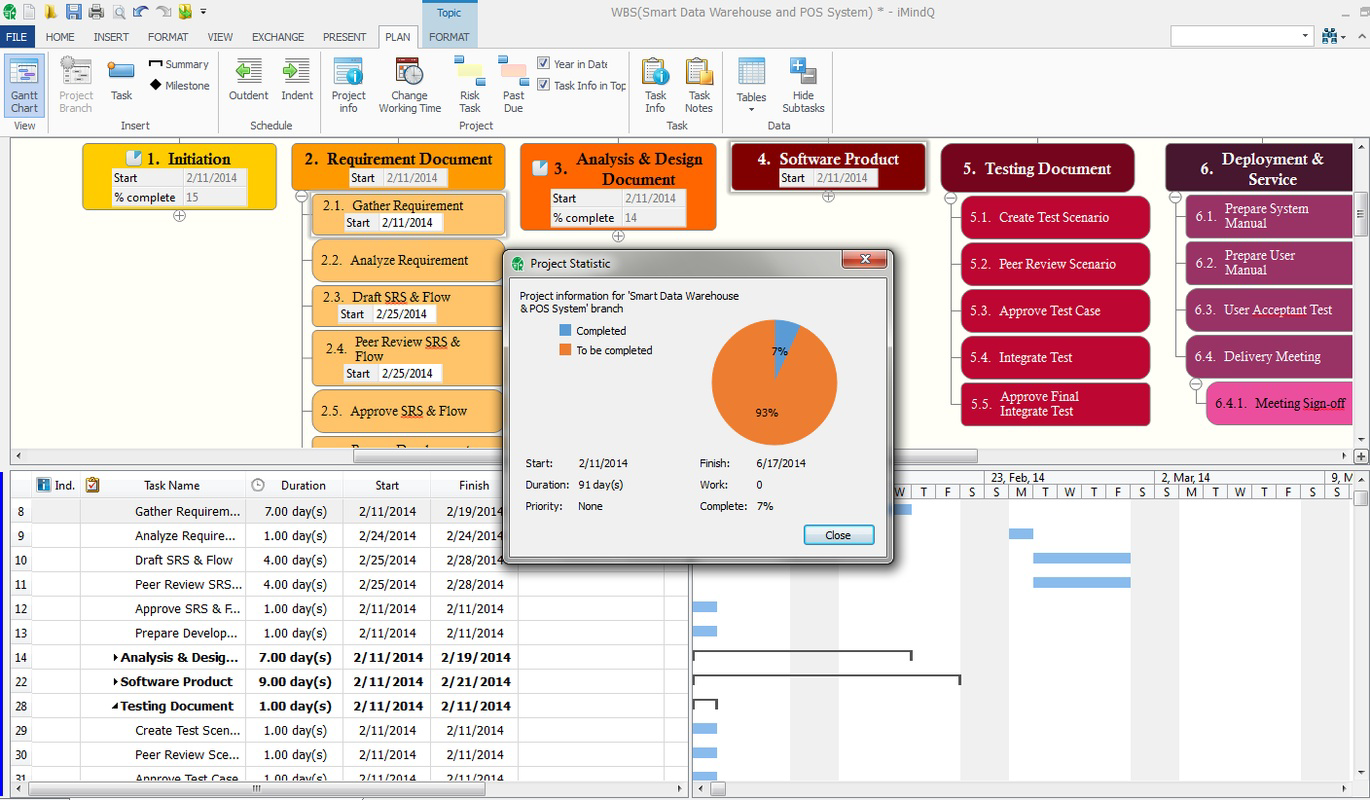Click the Duration column clock icon
1370x800 pixels.
pos(258,485)
